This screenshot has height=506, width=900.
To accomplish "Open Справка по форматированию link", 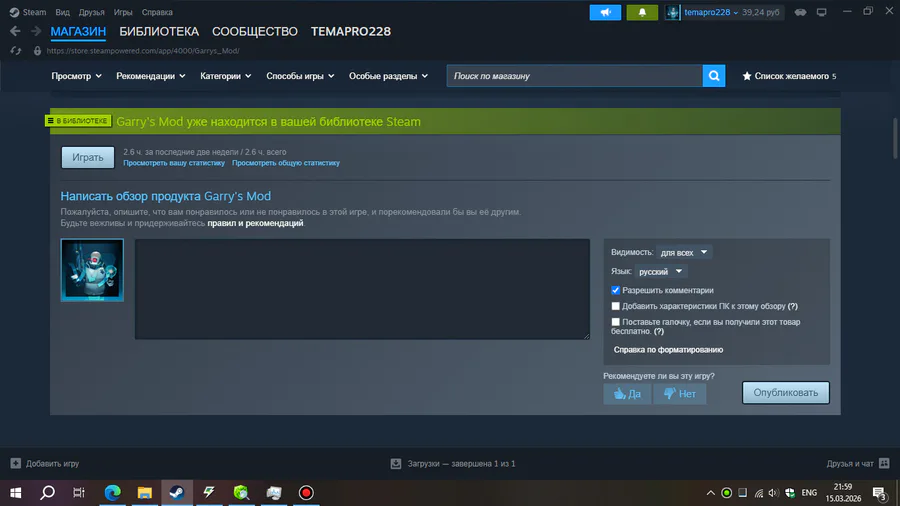I will 668,349.
